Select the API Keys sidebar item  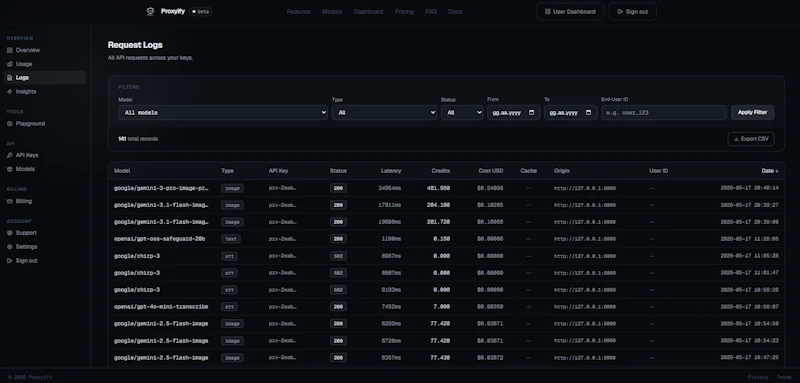[44, 155]
